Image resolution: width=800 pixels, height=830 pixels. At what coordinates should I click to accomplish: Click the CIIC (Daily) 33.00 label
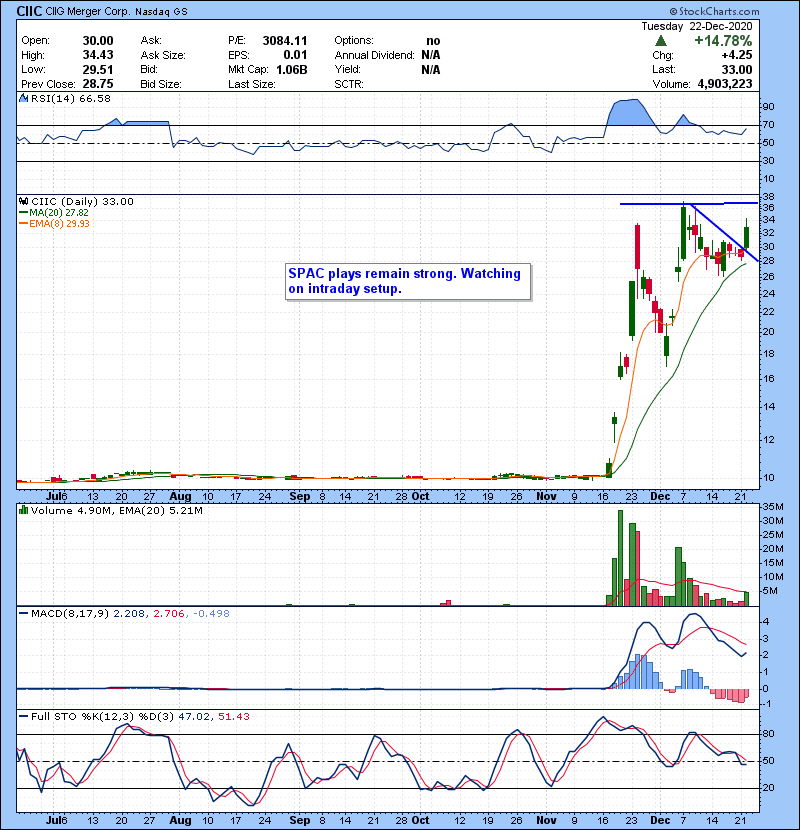[82, 201]
